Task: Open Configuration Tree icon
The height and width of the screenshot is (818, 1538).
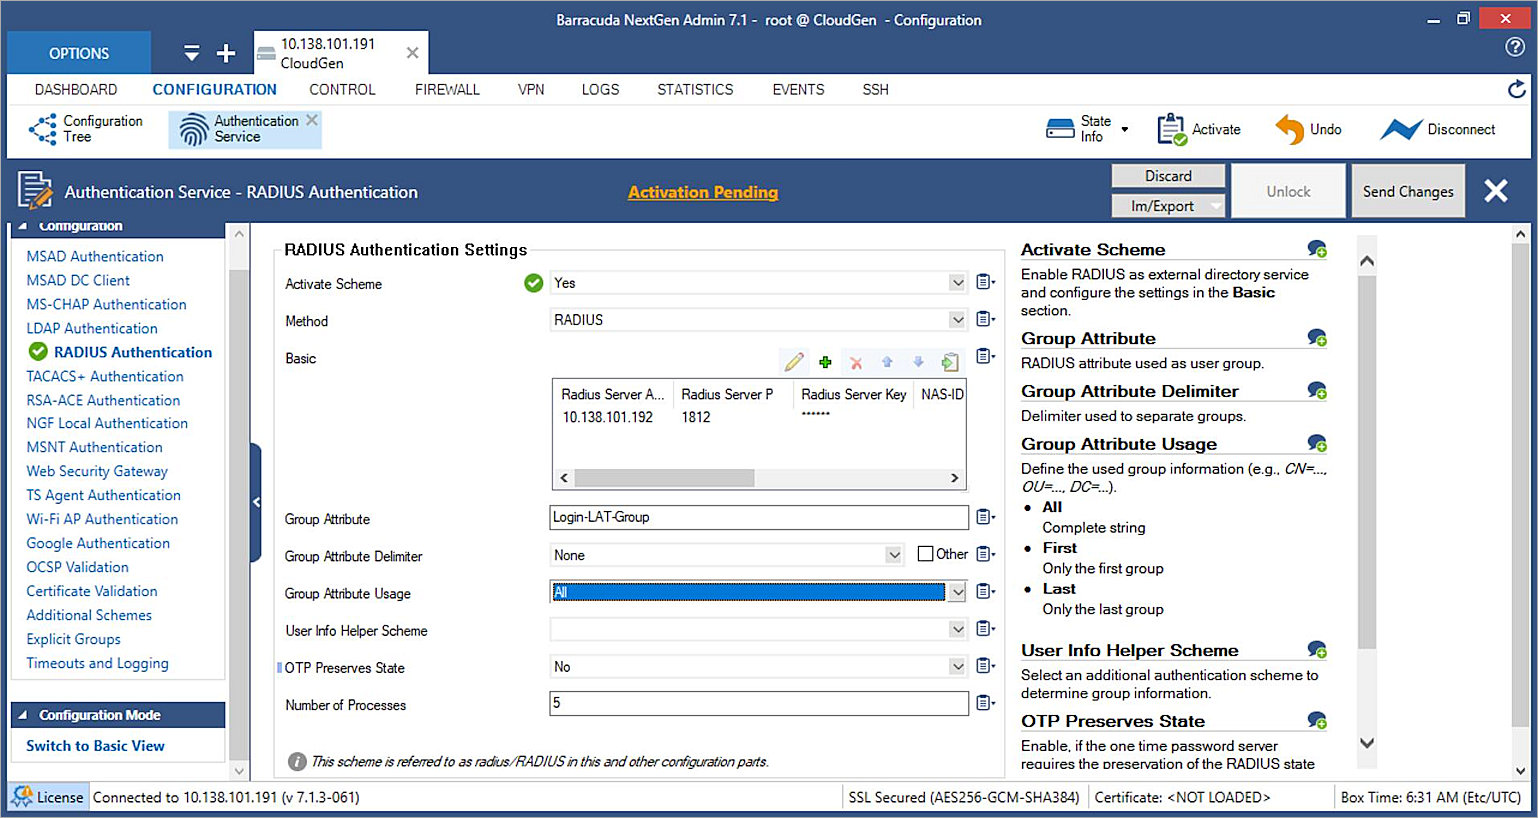Action: click(43, 129)
